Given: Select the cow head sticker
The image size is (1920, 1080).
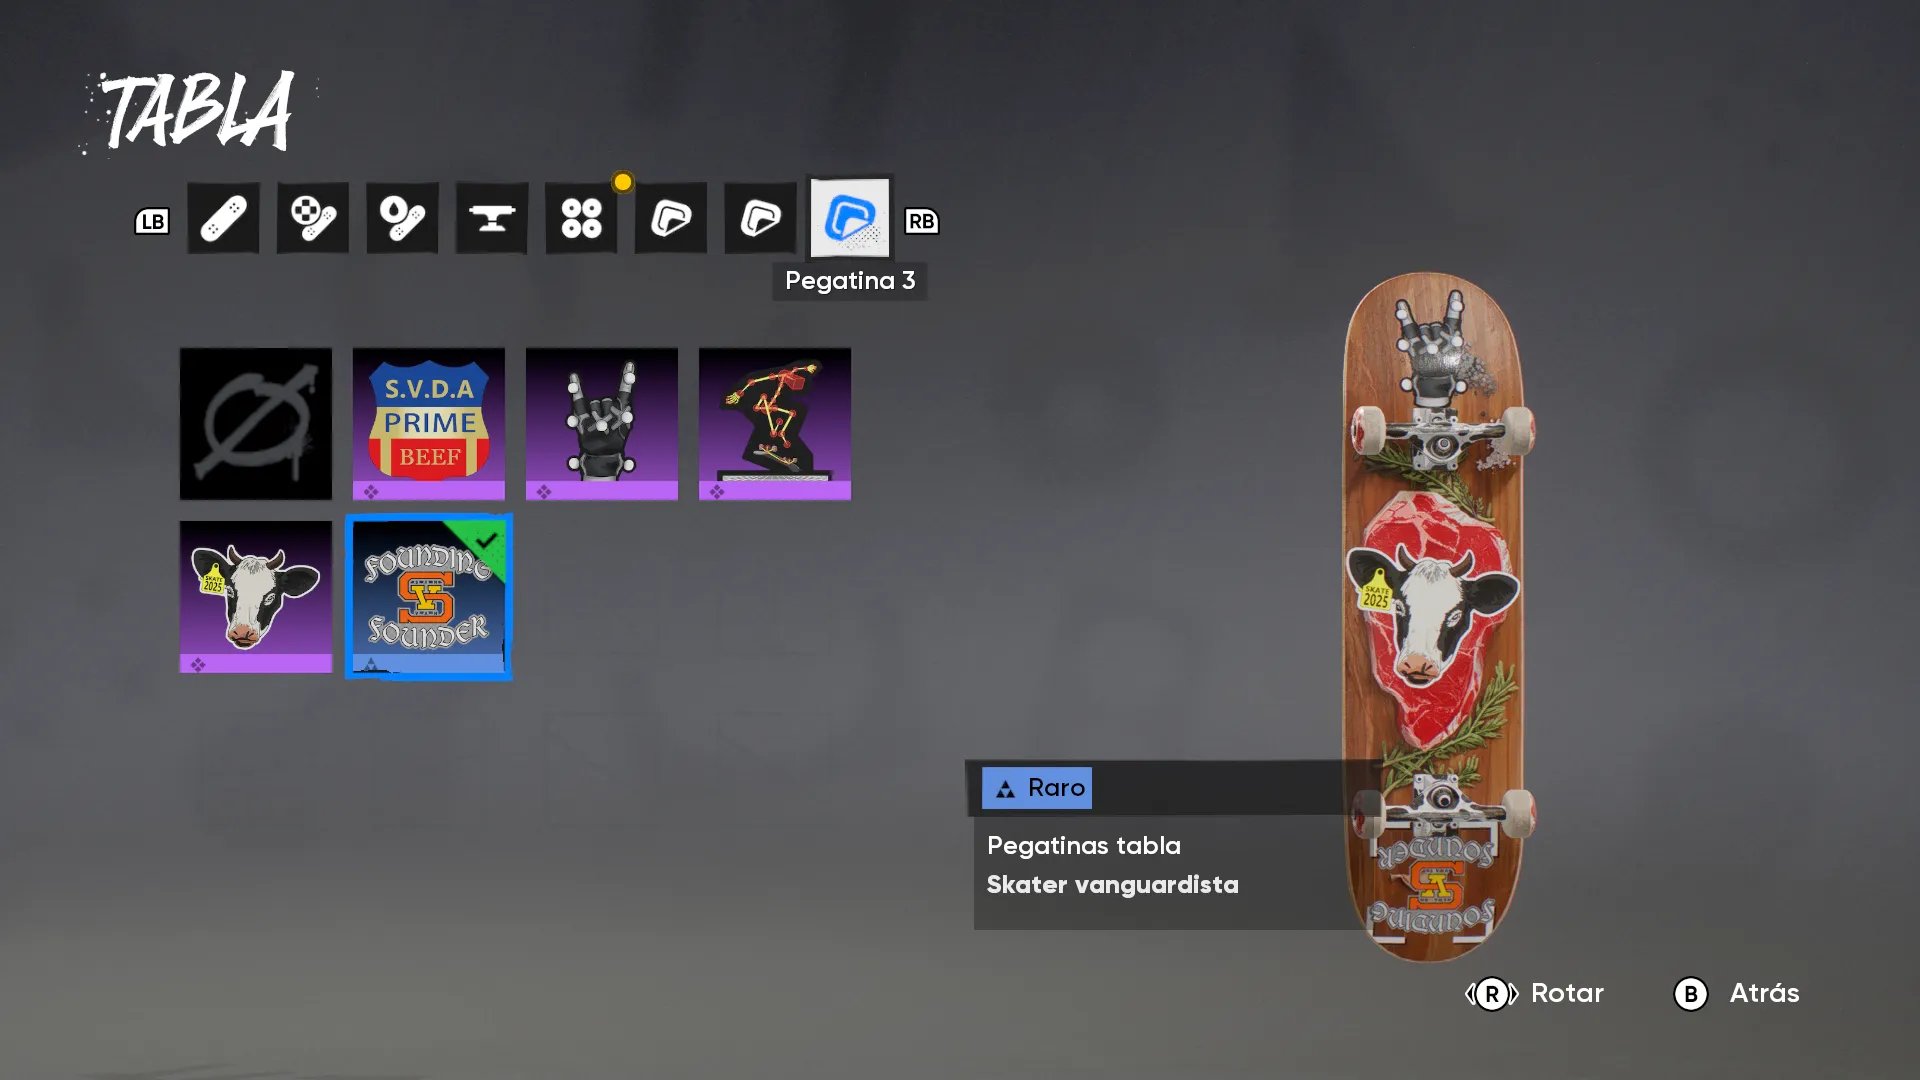Looking at the screenshot, I should pos(256,597).
